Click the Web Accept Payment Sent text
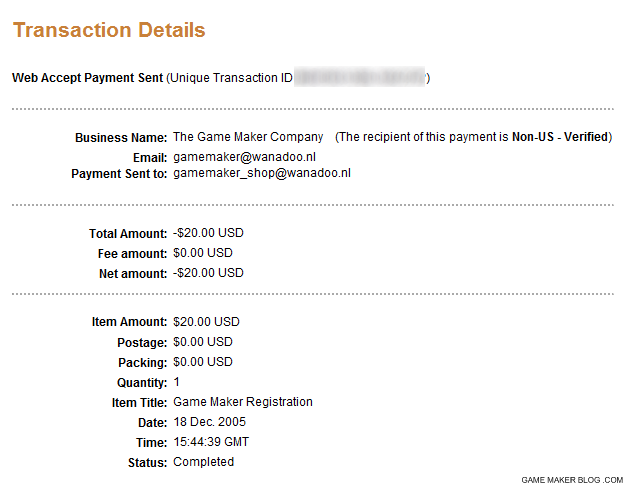Screen dimensions: 625x485 (87, 78)
